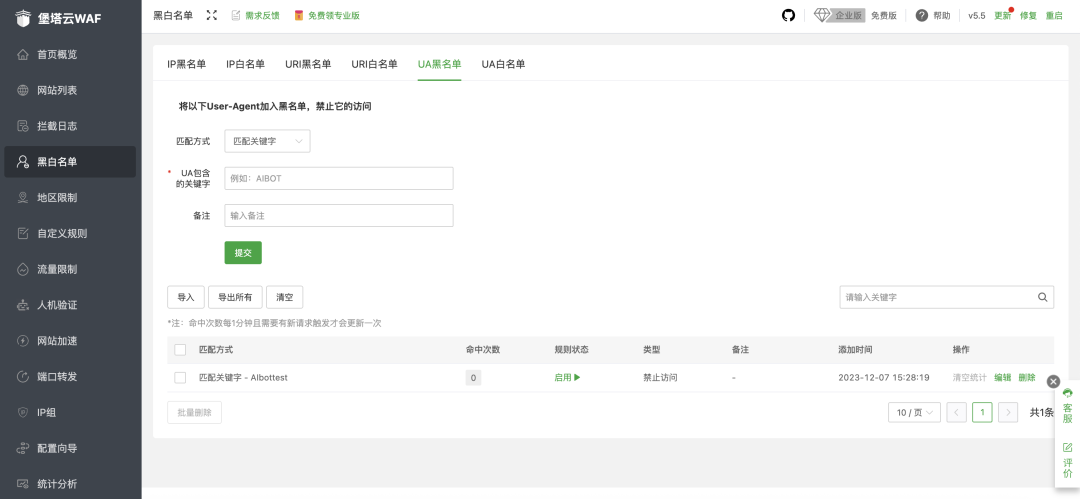Click the green 提交 button
Viewport: 1080px width, 499px height.
243,253
